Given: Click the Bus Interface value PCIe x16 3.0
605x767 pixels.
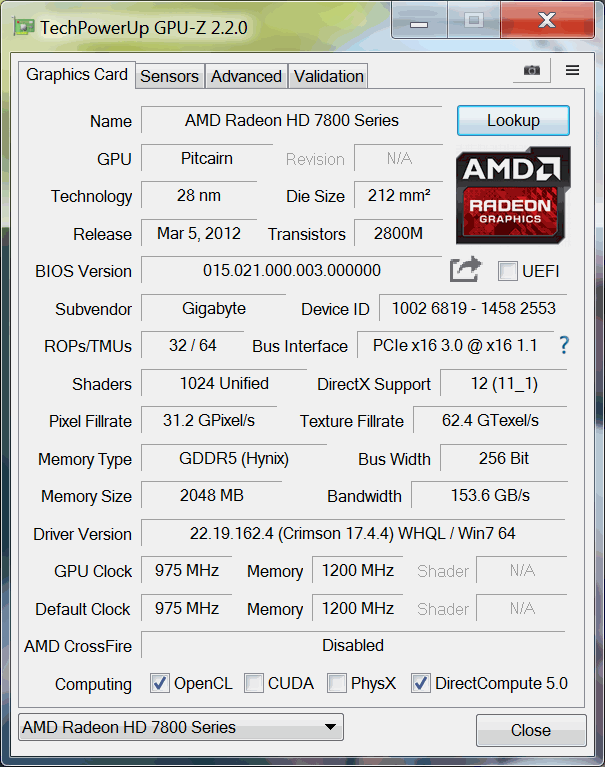Looking at the screenshot, I should click(x=455, y=345).
